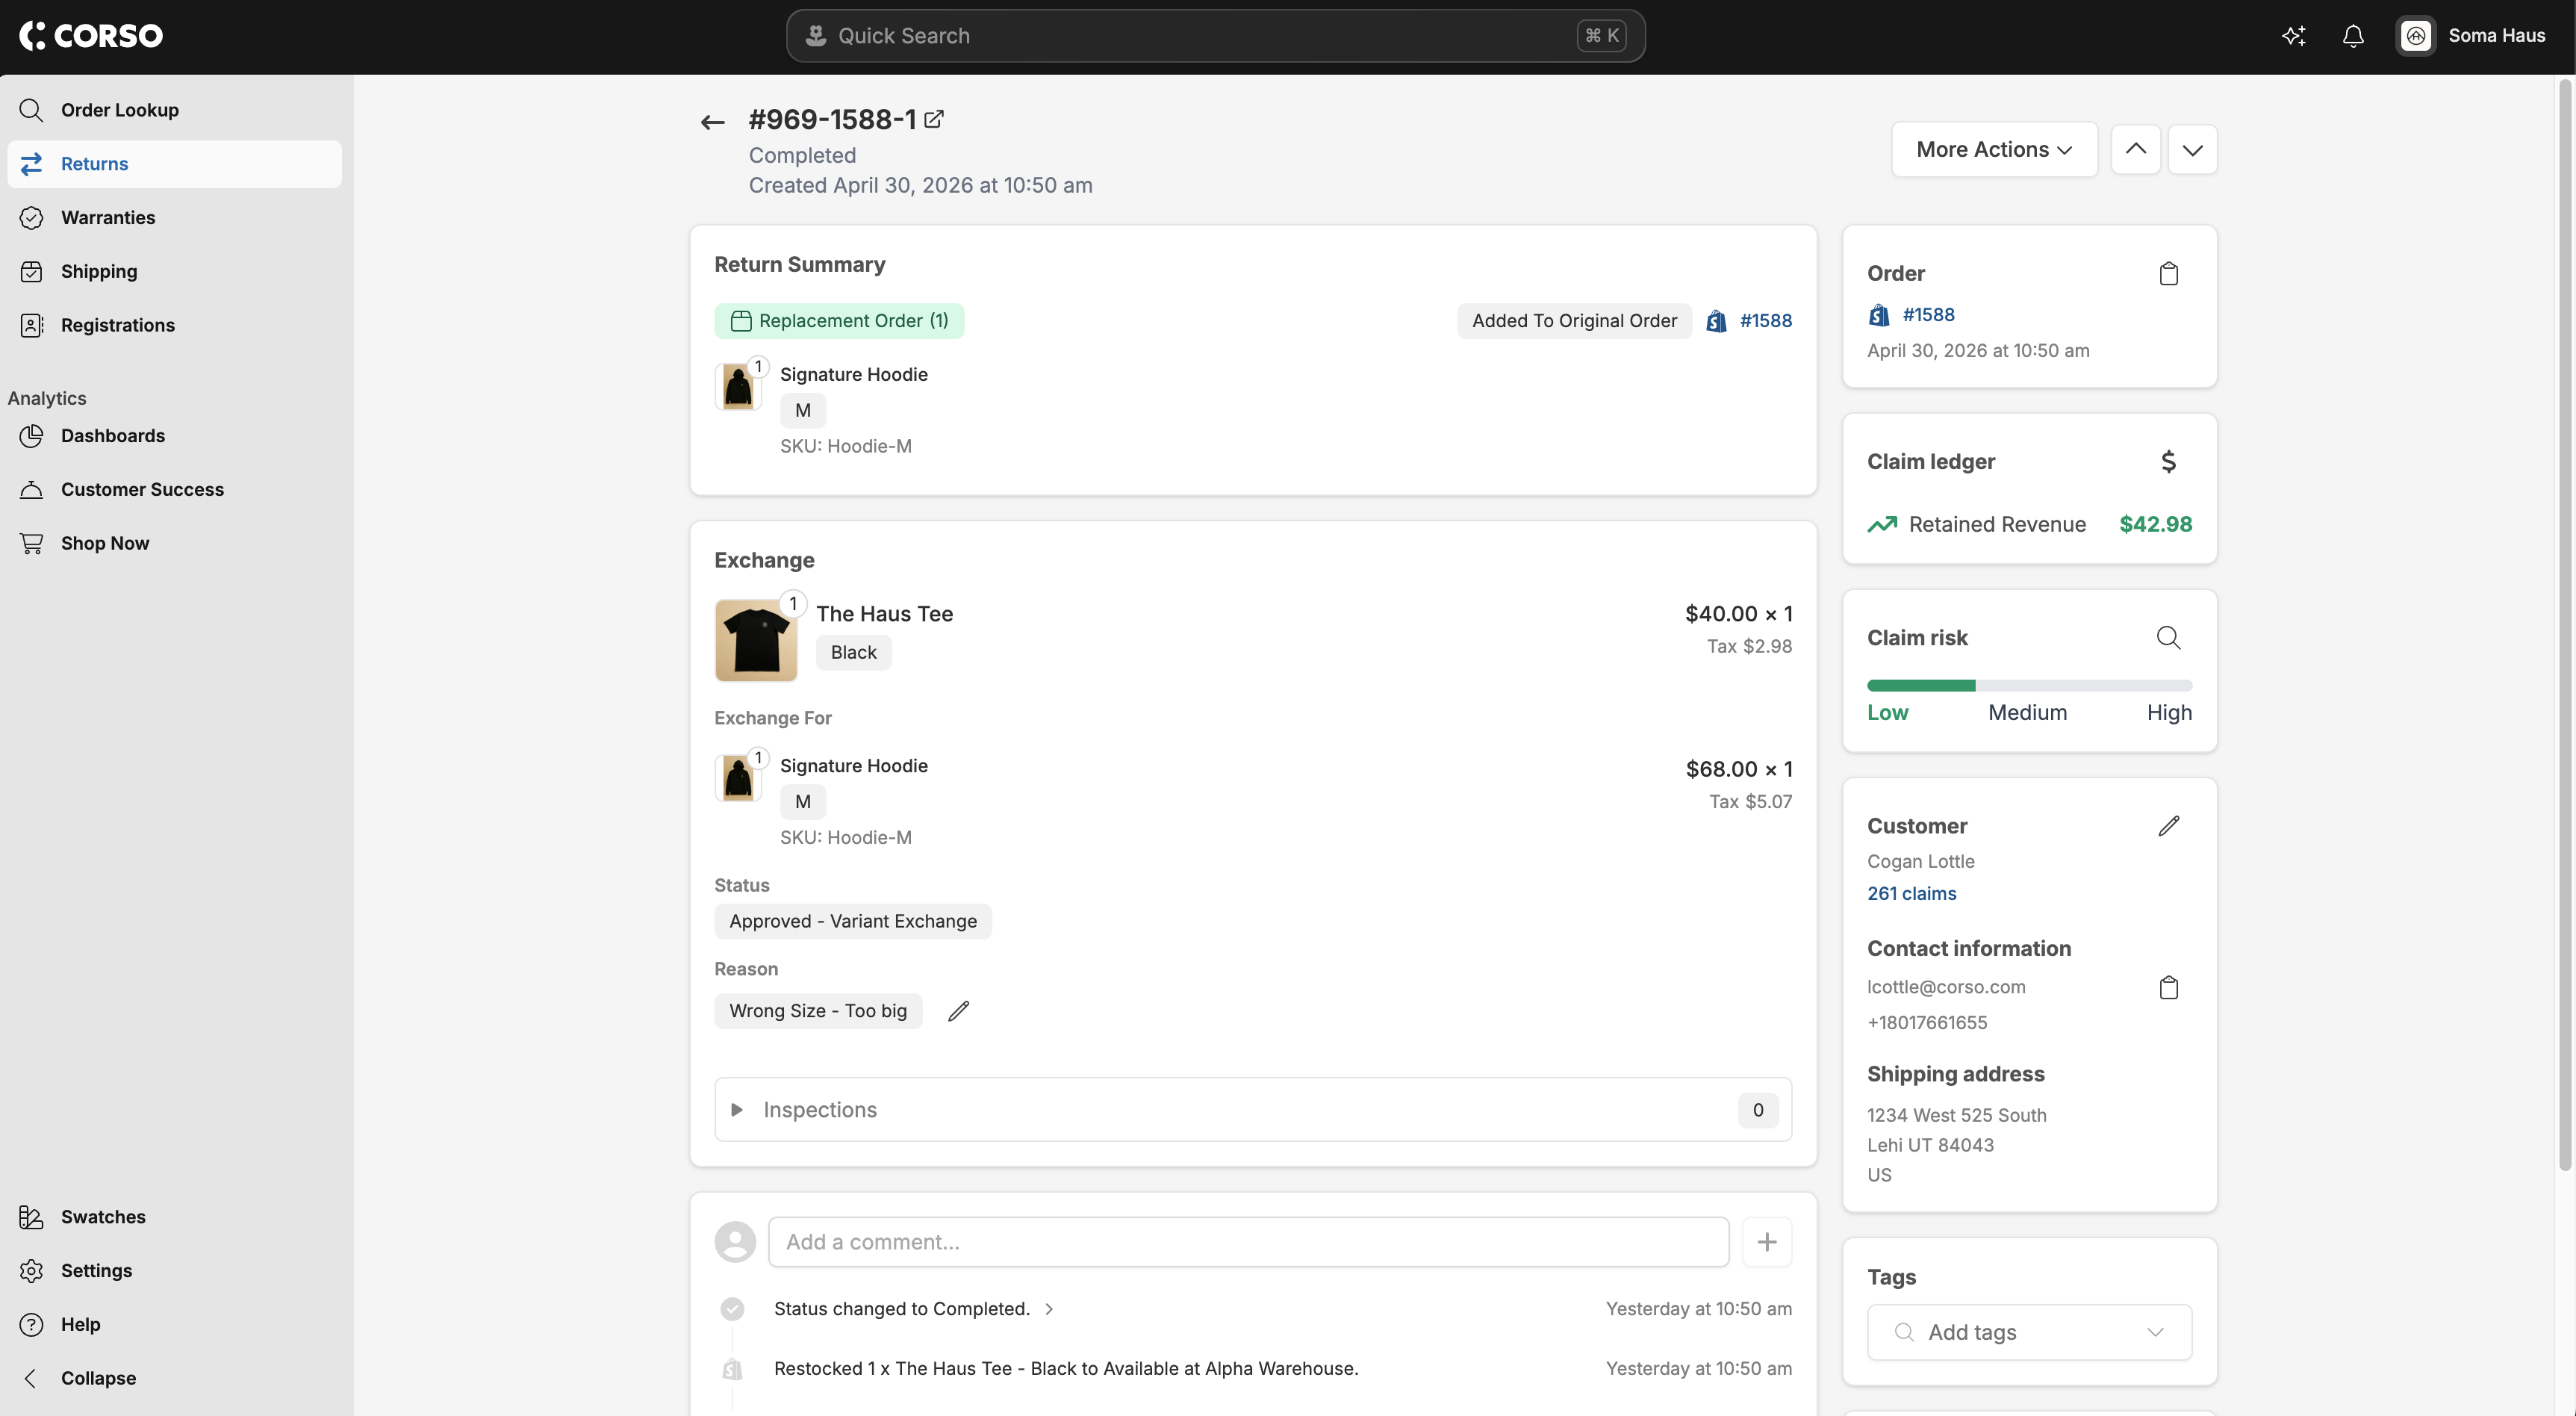Click the Shopify restock timeline icon
This screenshot has width=2576, height=1416.
tap(732, 1369)
